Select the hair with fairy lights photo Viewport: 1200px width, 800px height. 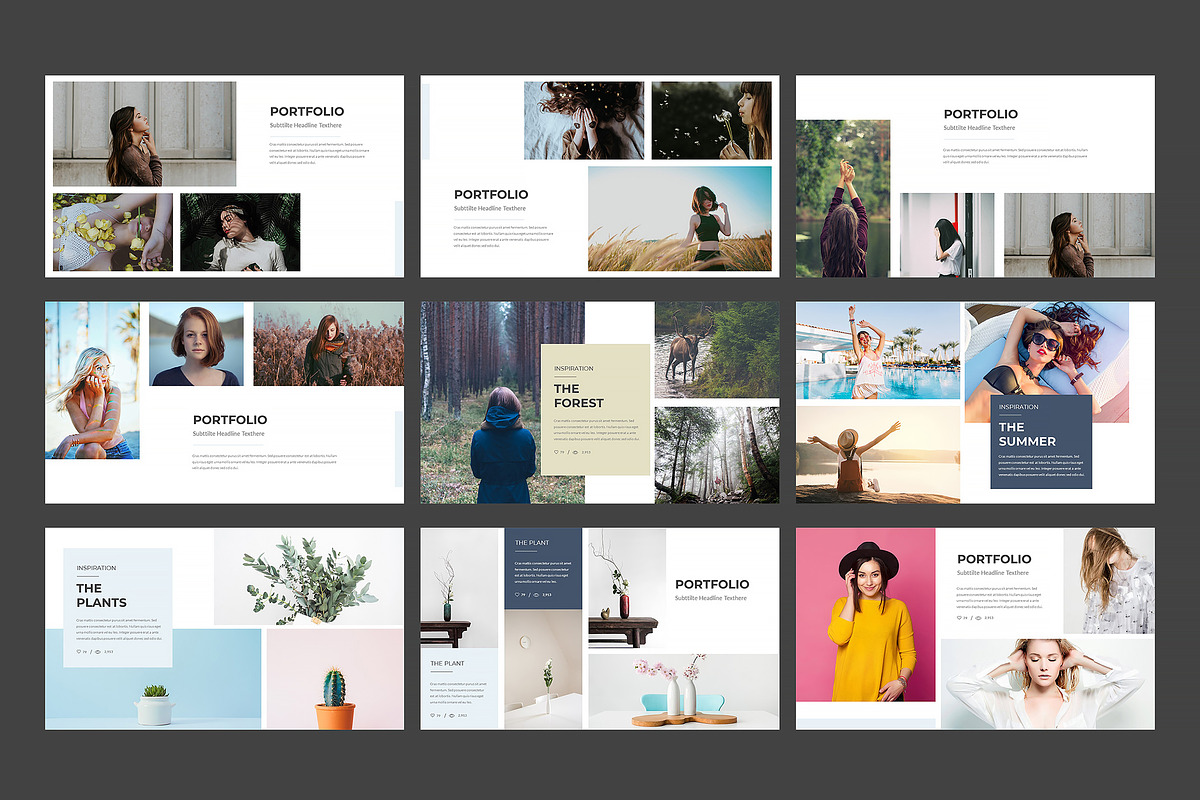click(x=584, y=121)
